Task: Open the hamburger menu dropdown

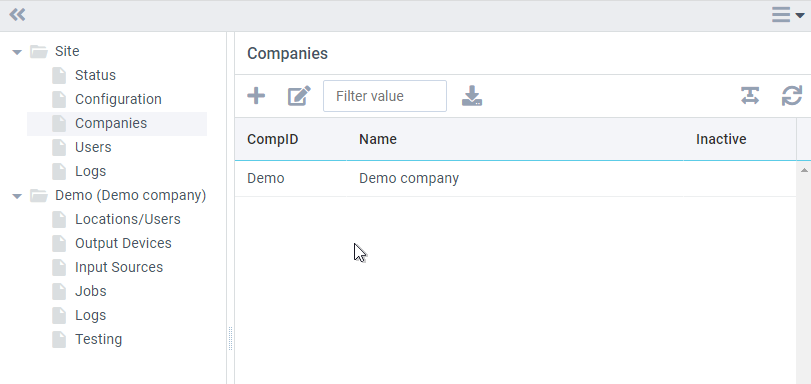Action: (788, 15)
